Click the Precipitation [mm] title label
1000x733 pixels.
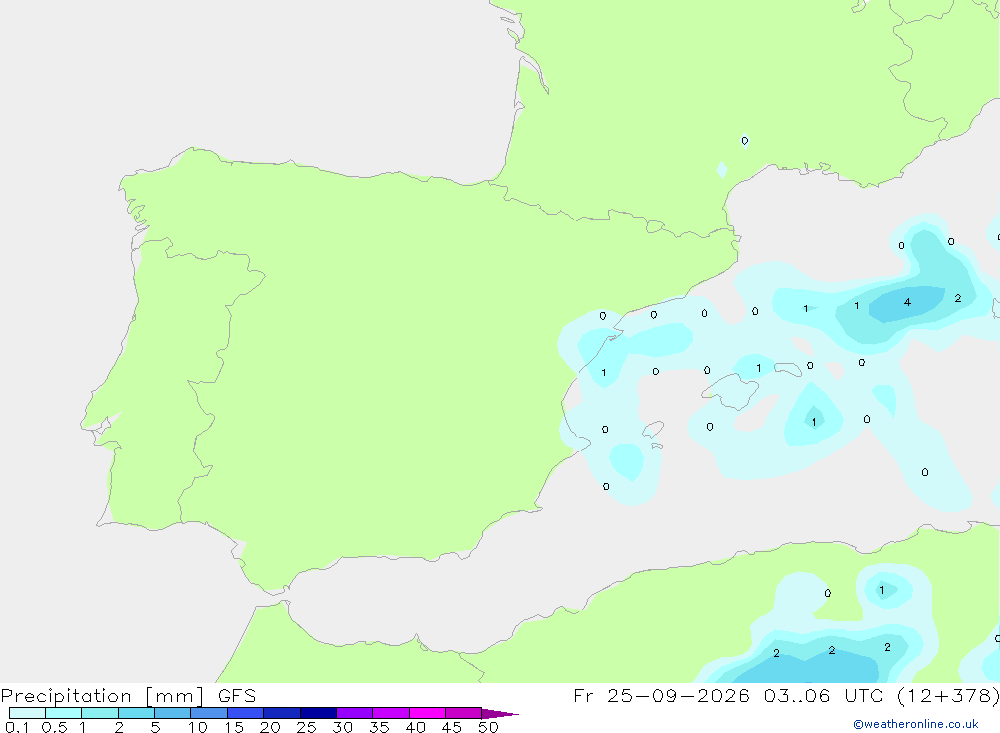click(x=102, y=695)
